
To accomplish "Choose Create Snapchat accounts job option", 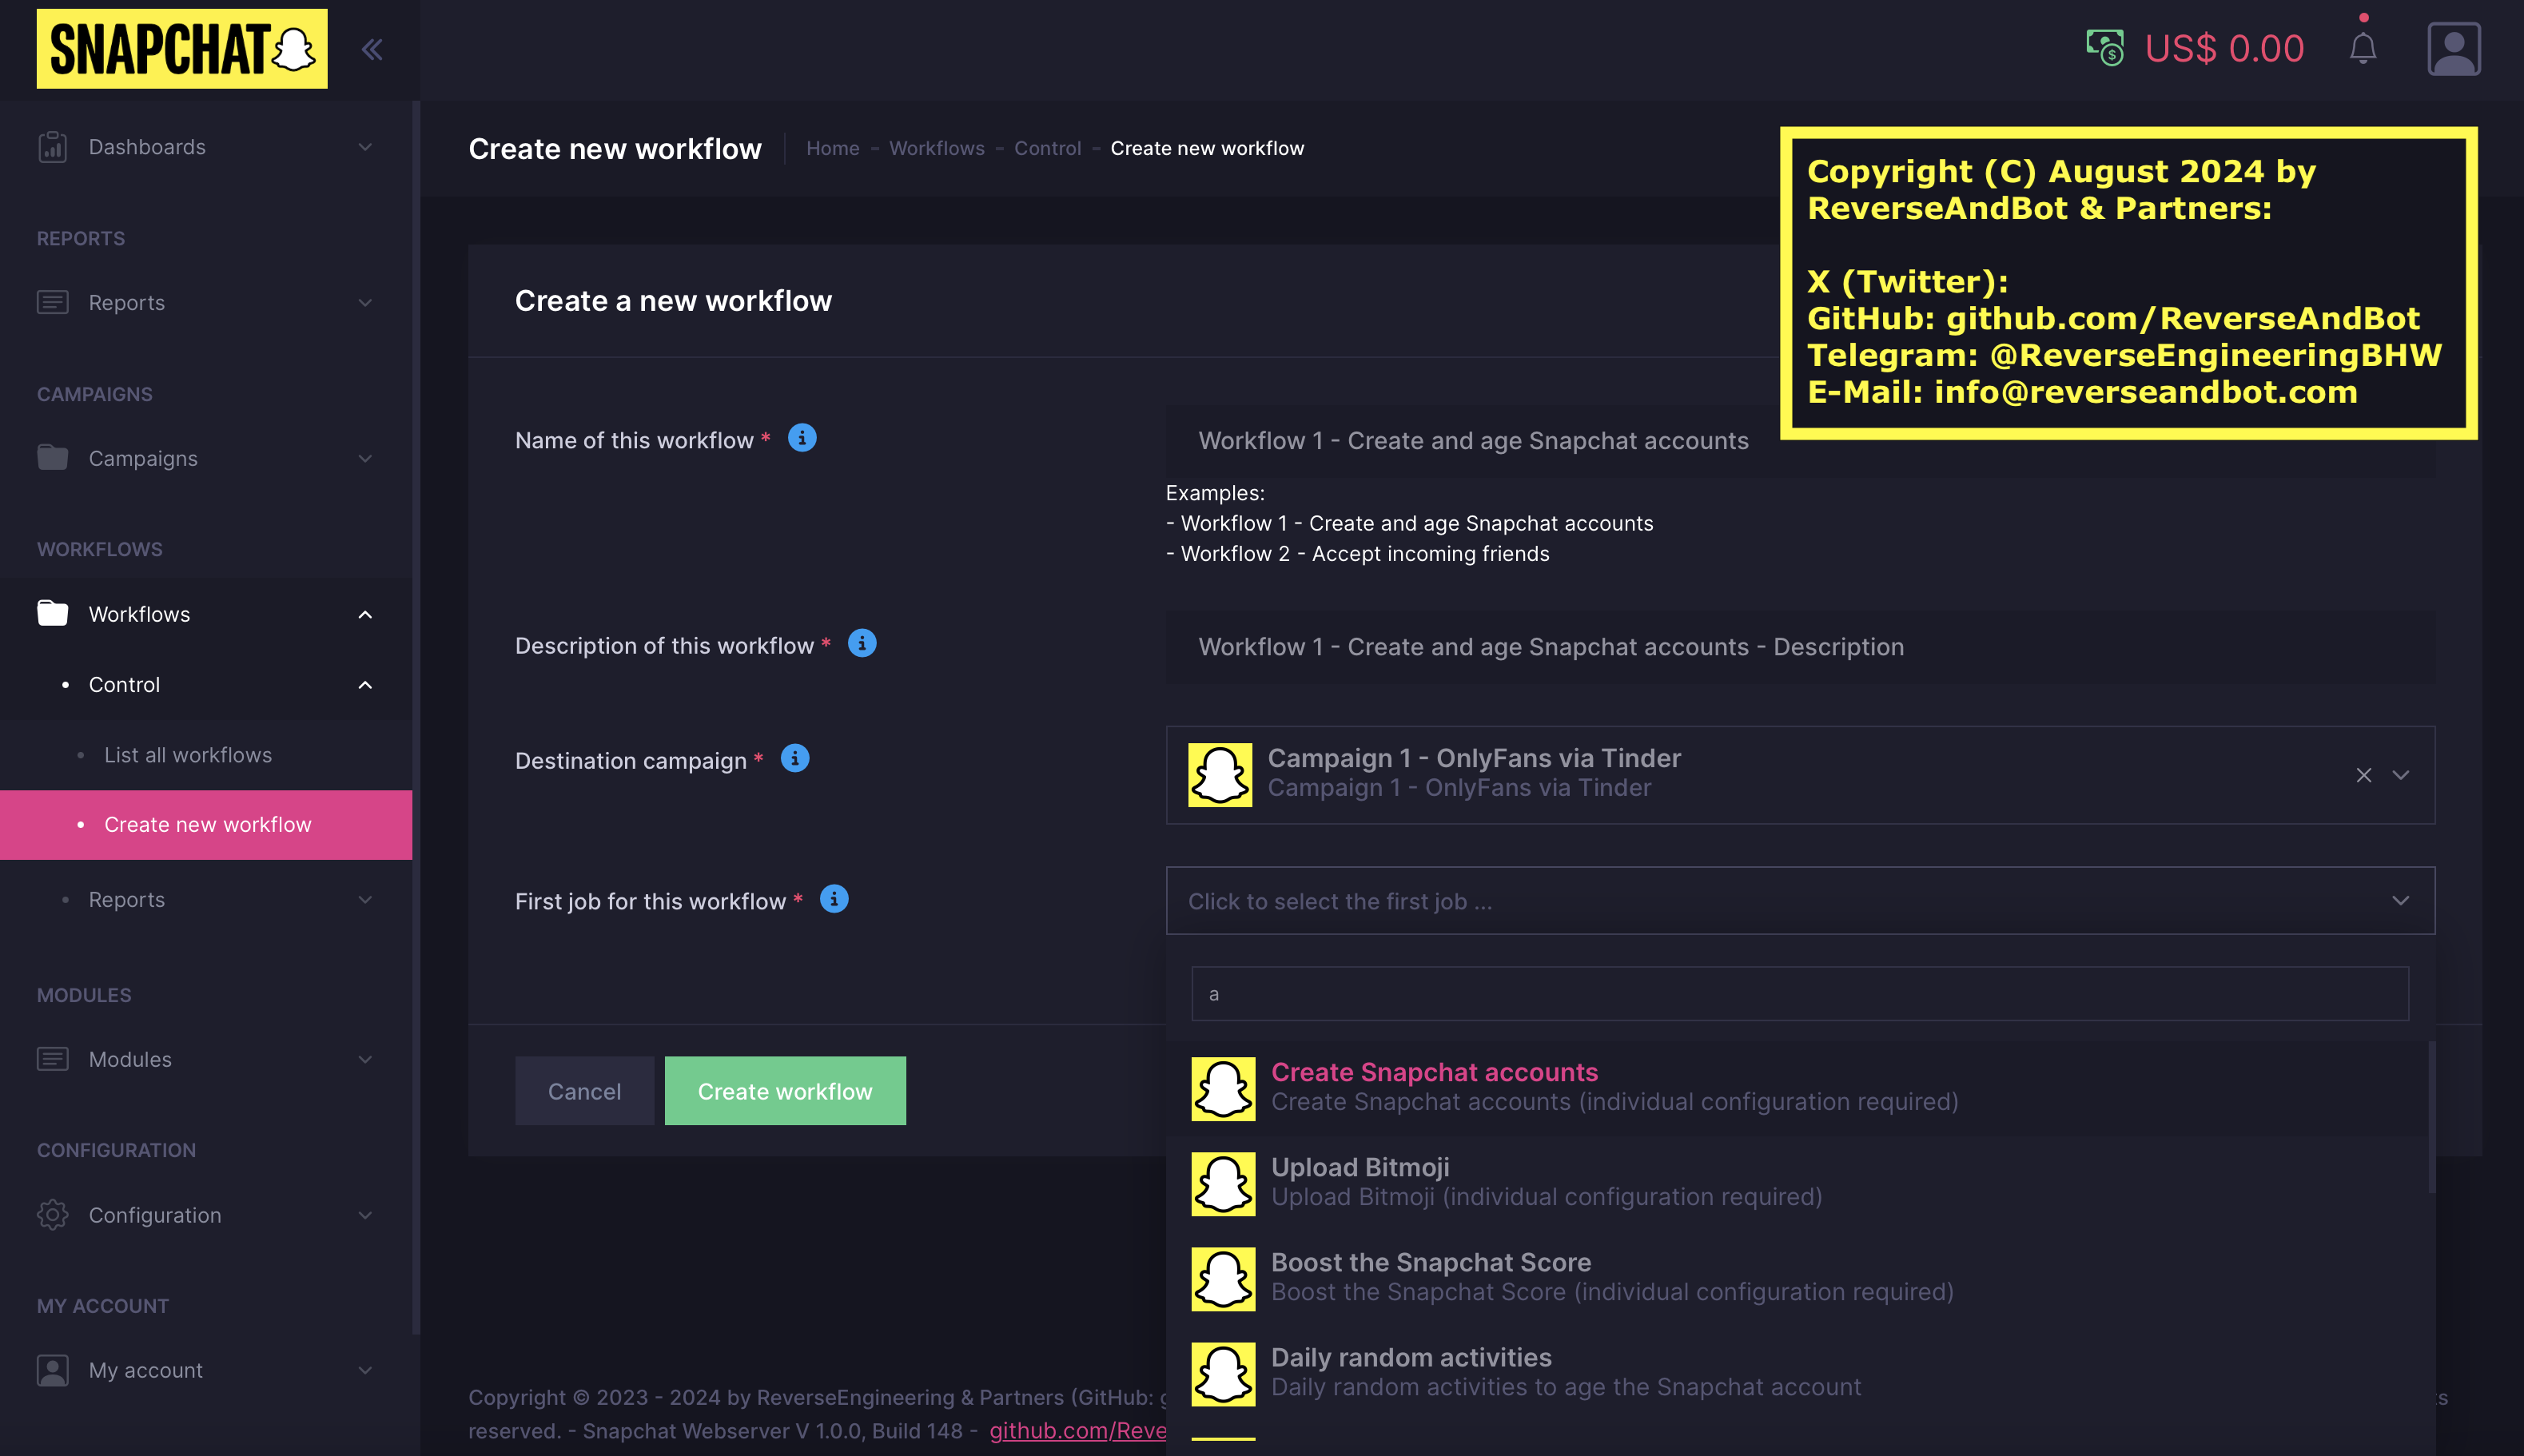I will [x=1797, y=1088].
